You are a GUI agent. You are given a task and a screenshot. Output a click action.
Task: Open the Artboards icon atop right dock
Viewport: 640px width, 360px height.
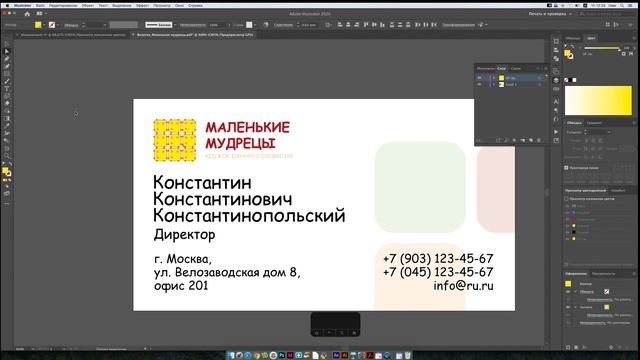point(556,41)
